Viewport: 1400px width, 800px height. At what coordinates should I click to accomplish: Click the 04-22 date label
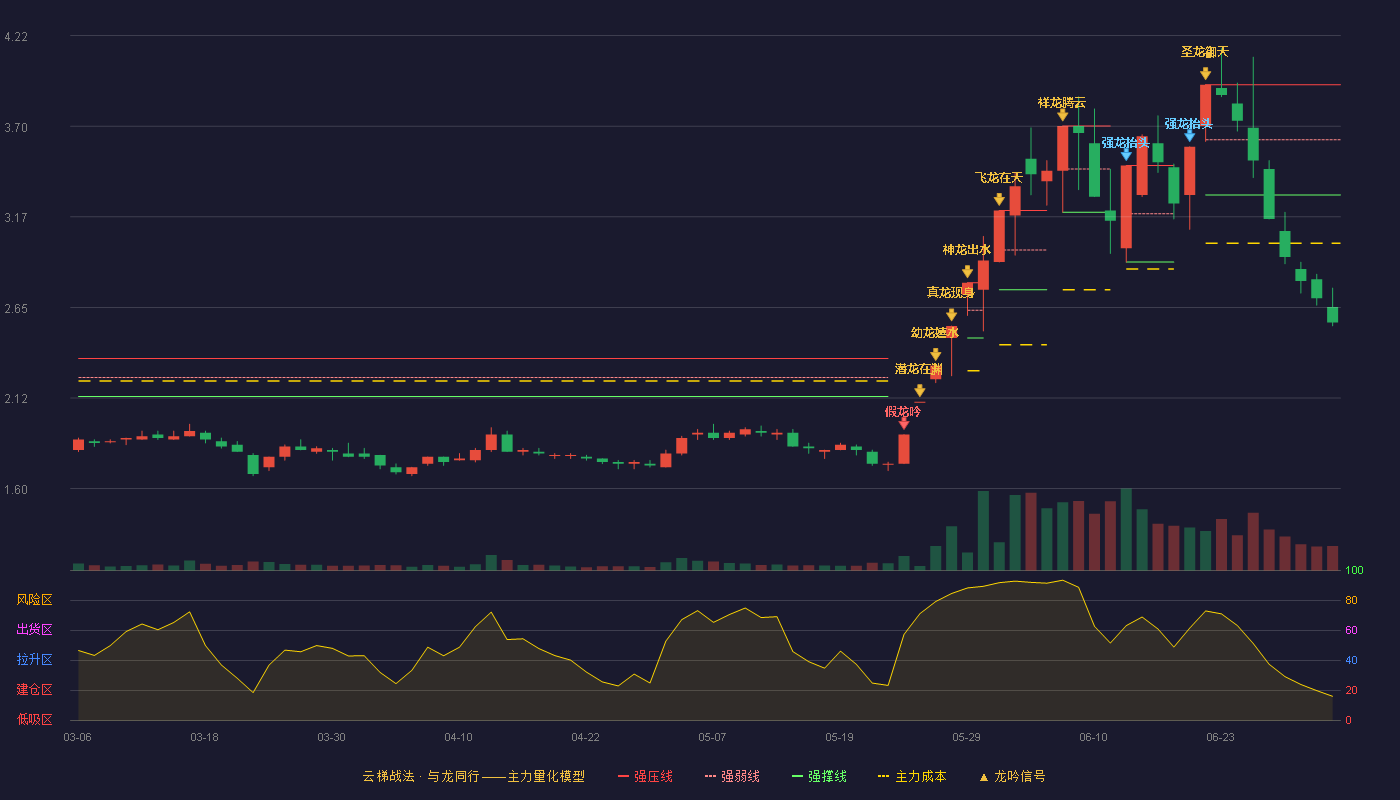coord(585,737)
